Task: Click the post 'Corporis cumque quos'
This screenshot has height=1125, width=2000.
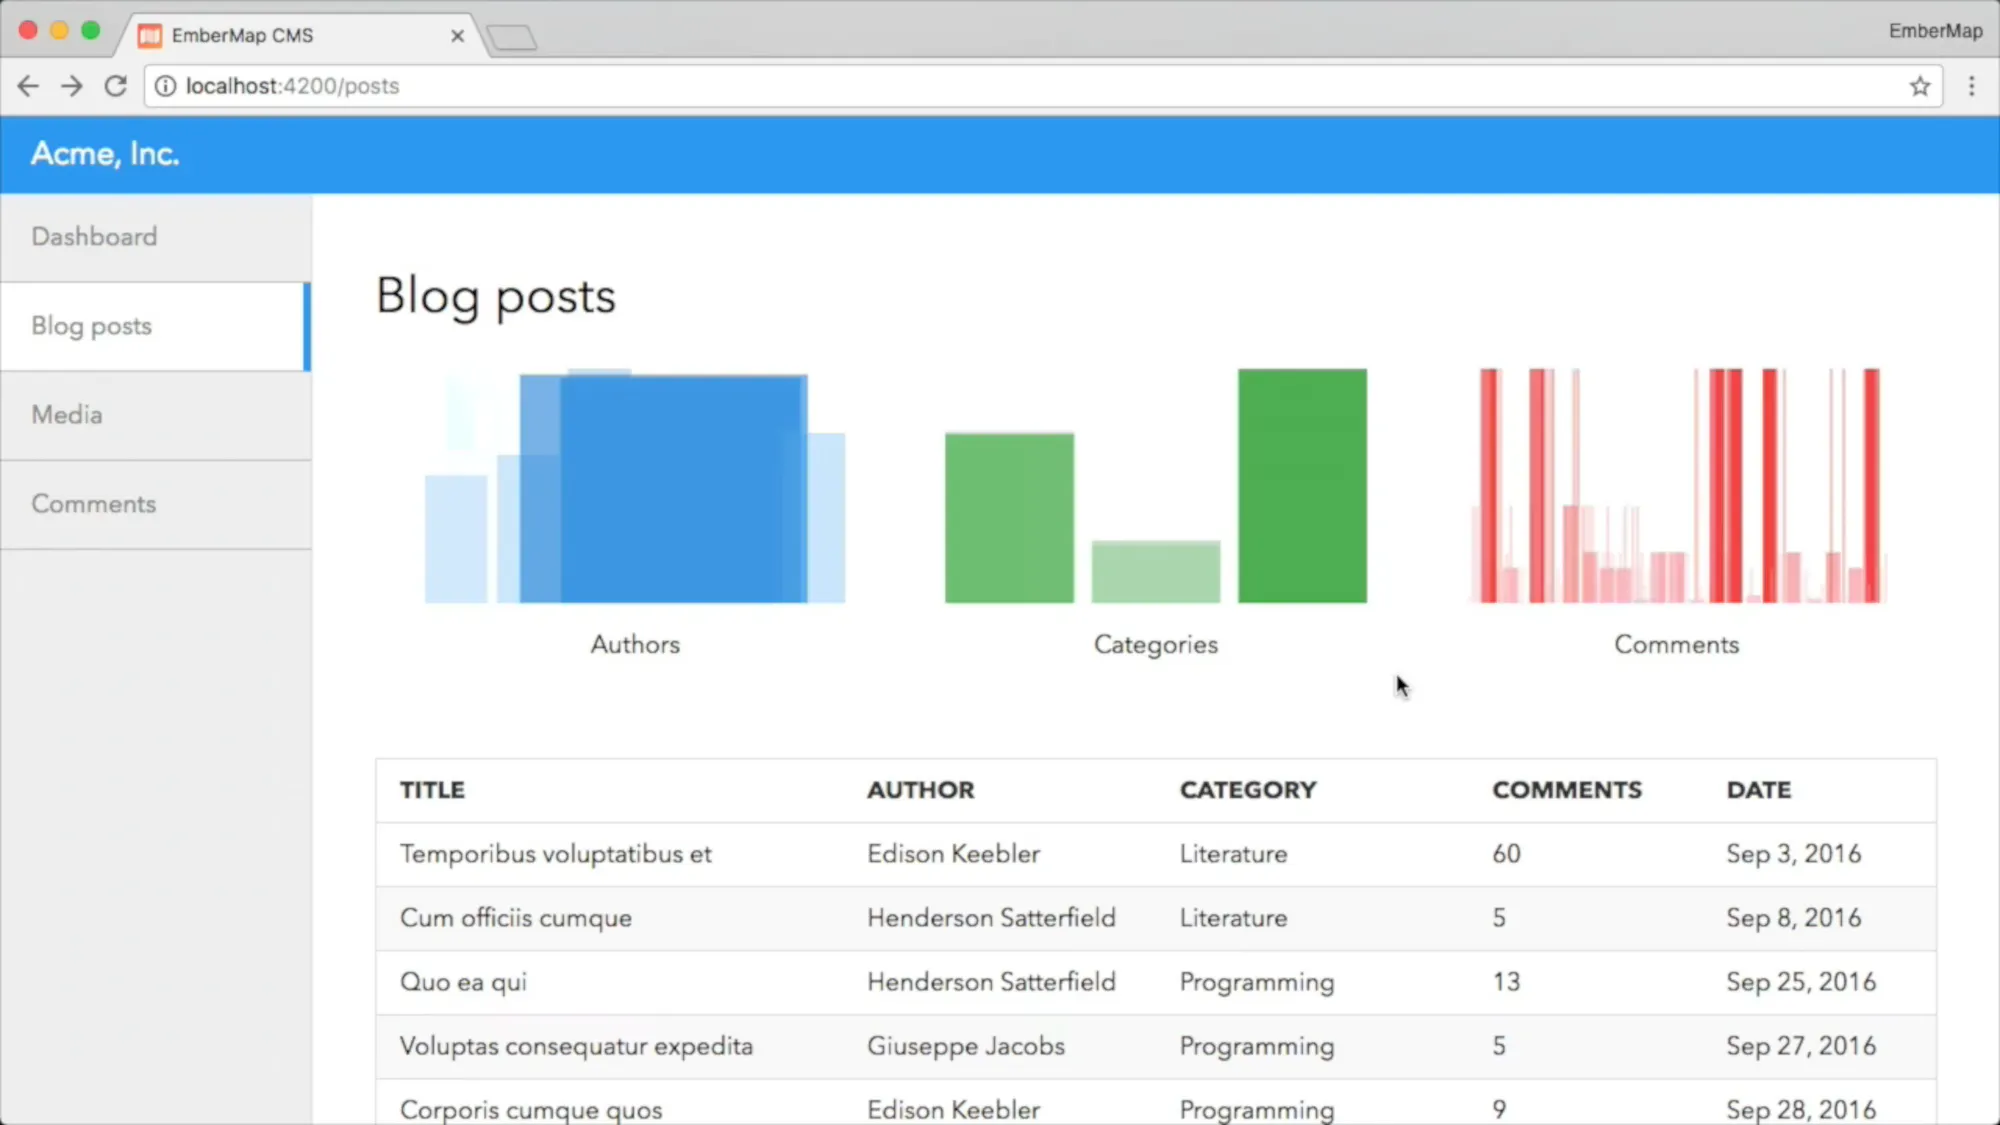Action: pos(531,1110)
